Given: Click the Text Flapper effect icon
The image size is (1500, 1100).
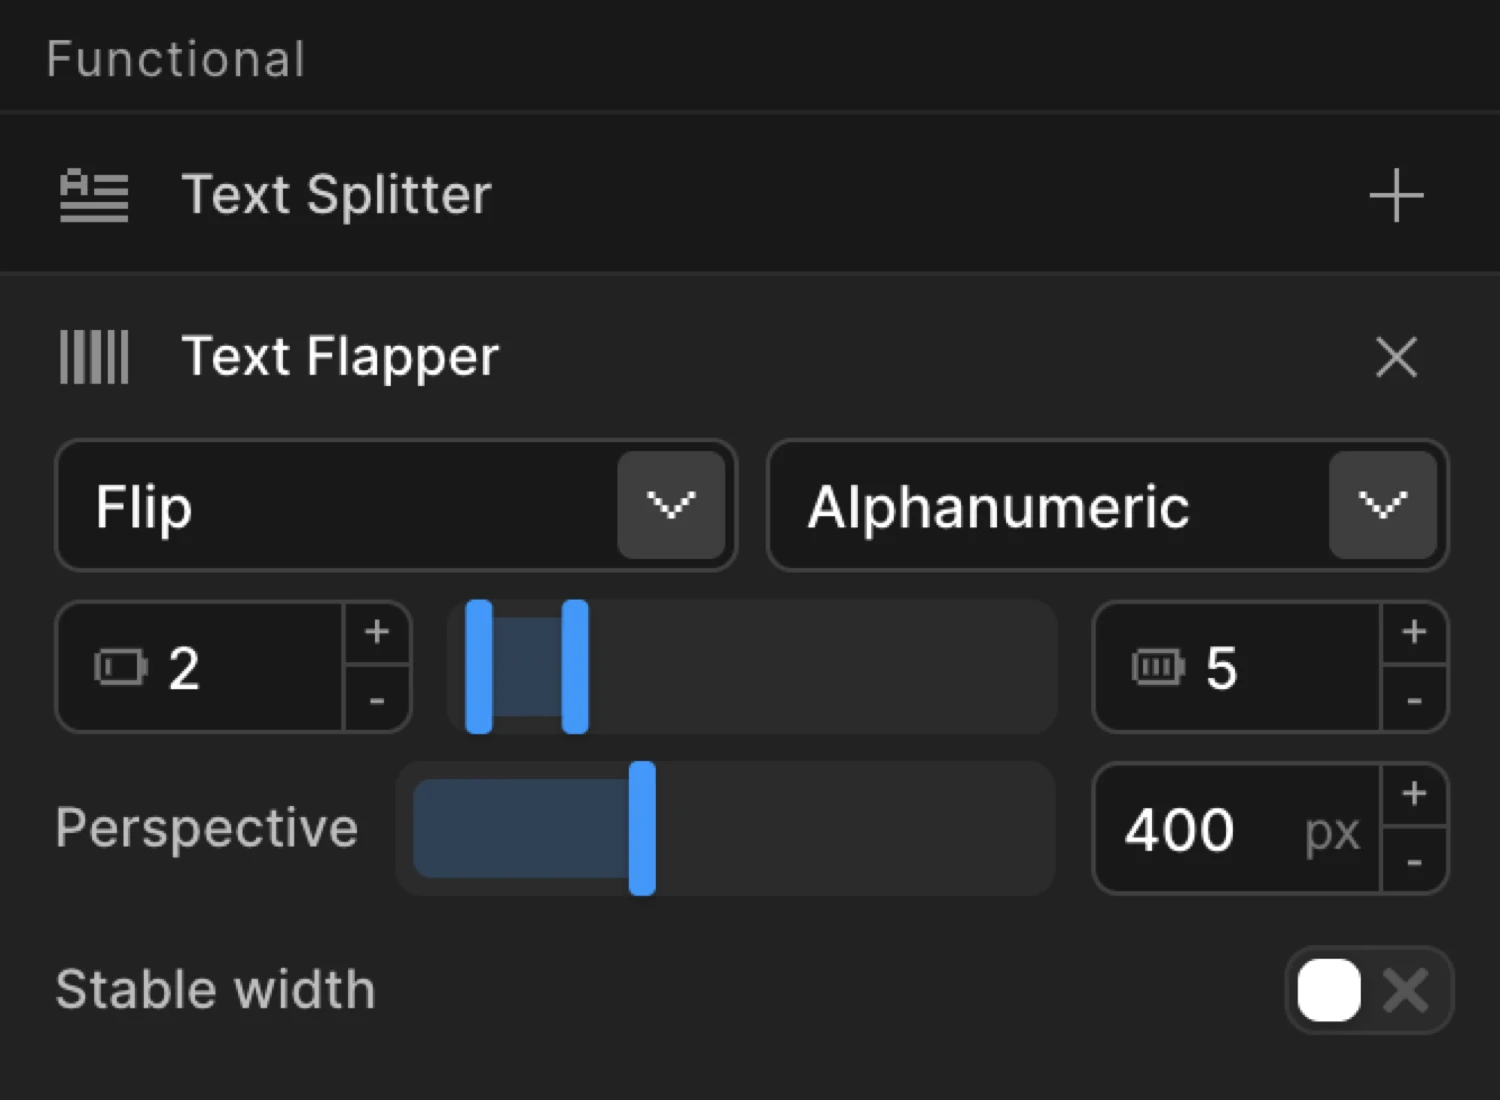Looking at the screenshot, I should click(93, 357).
